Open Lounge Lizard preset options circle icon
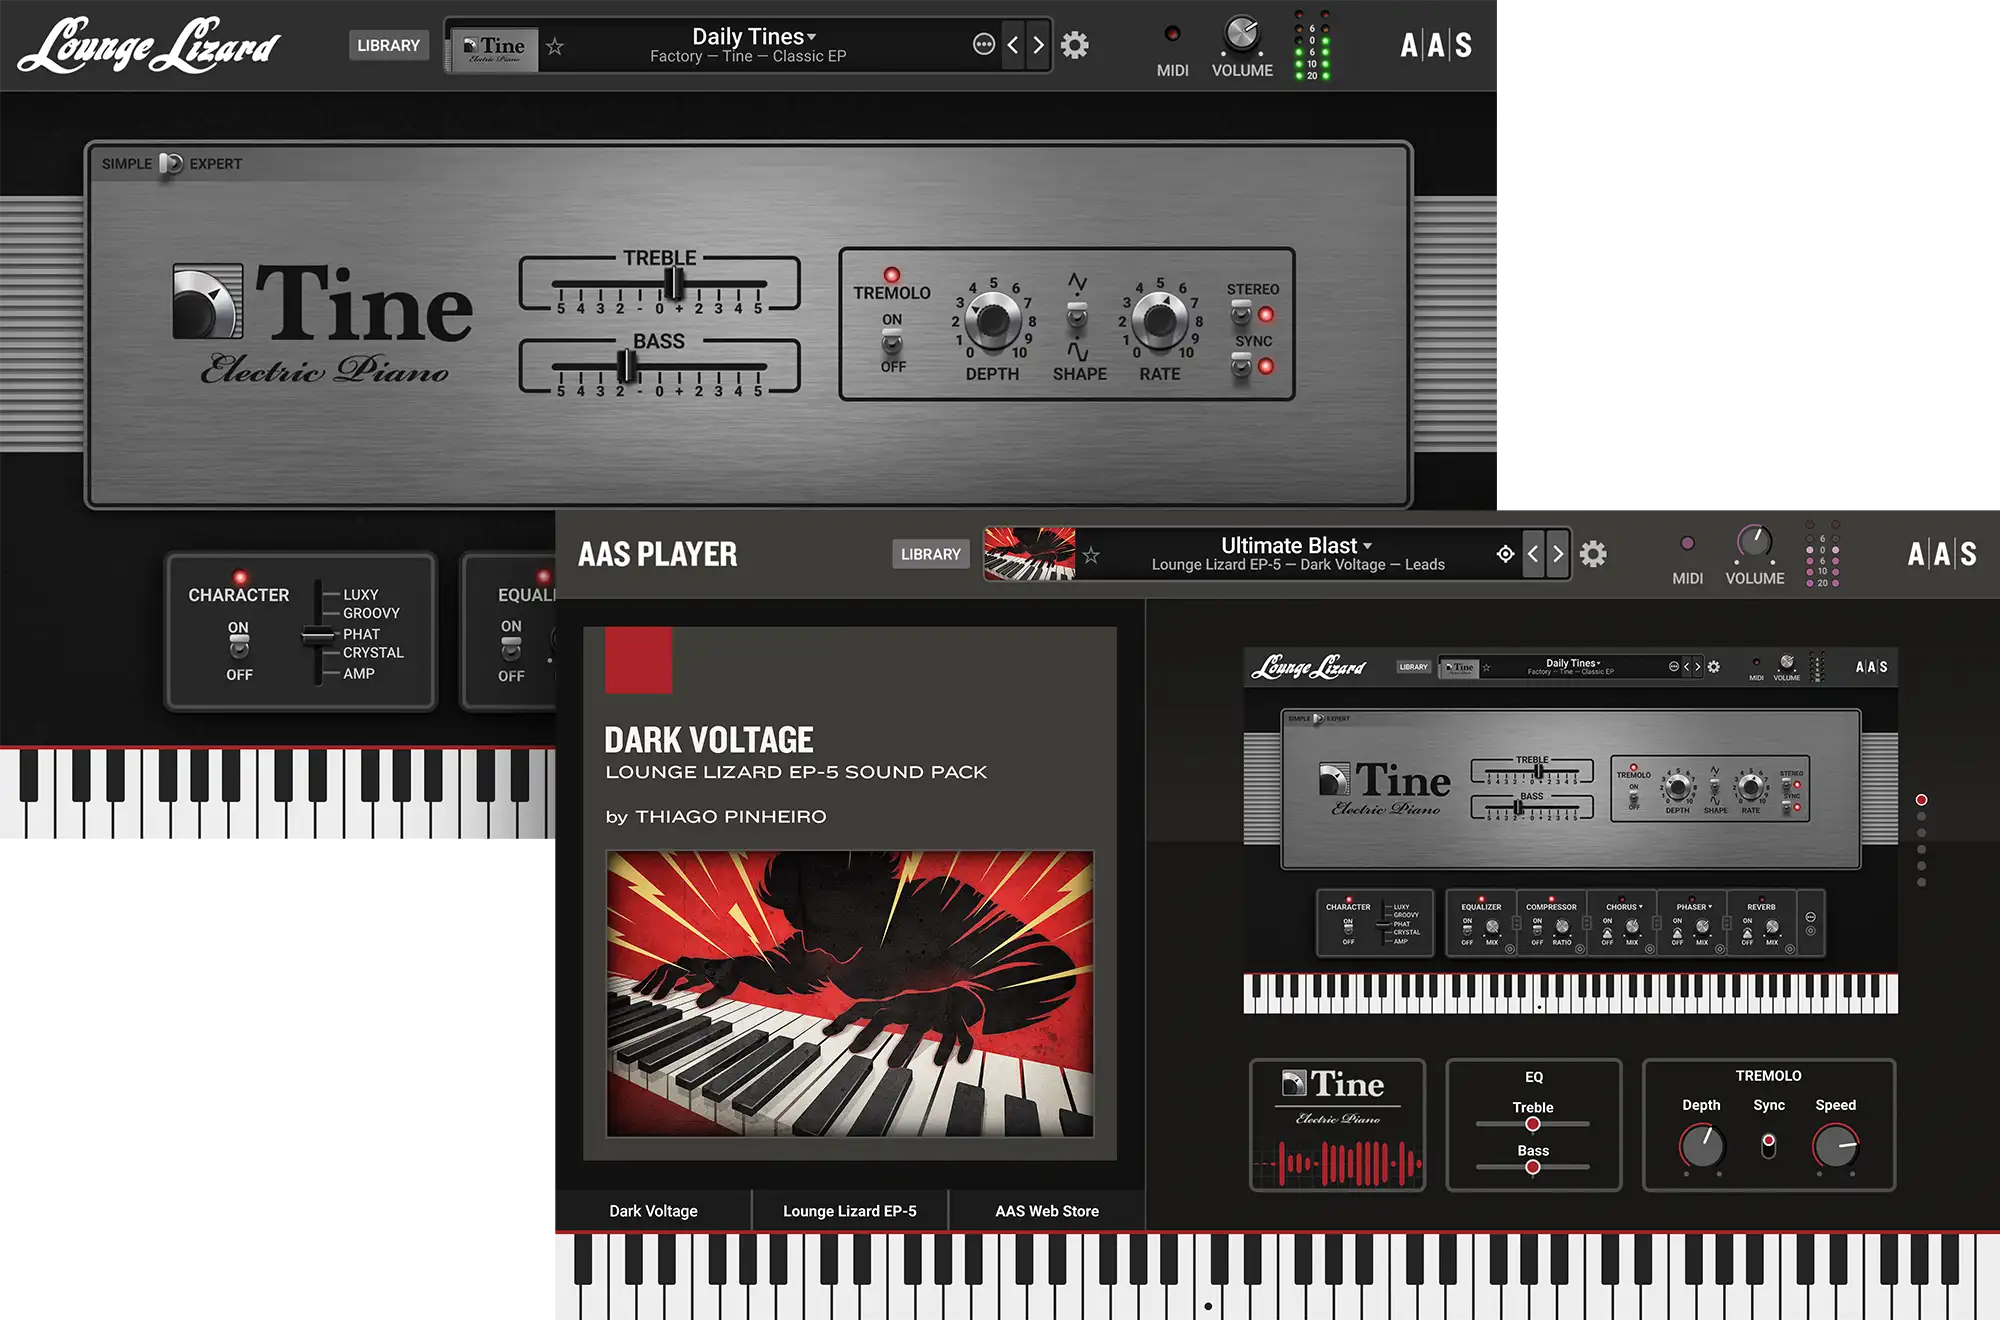2000x1320 pixels. pos(984,44)
